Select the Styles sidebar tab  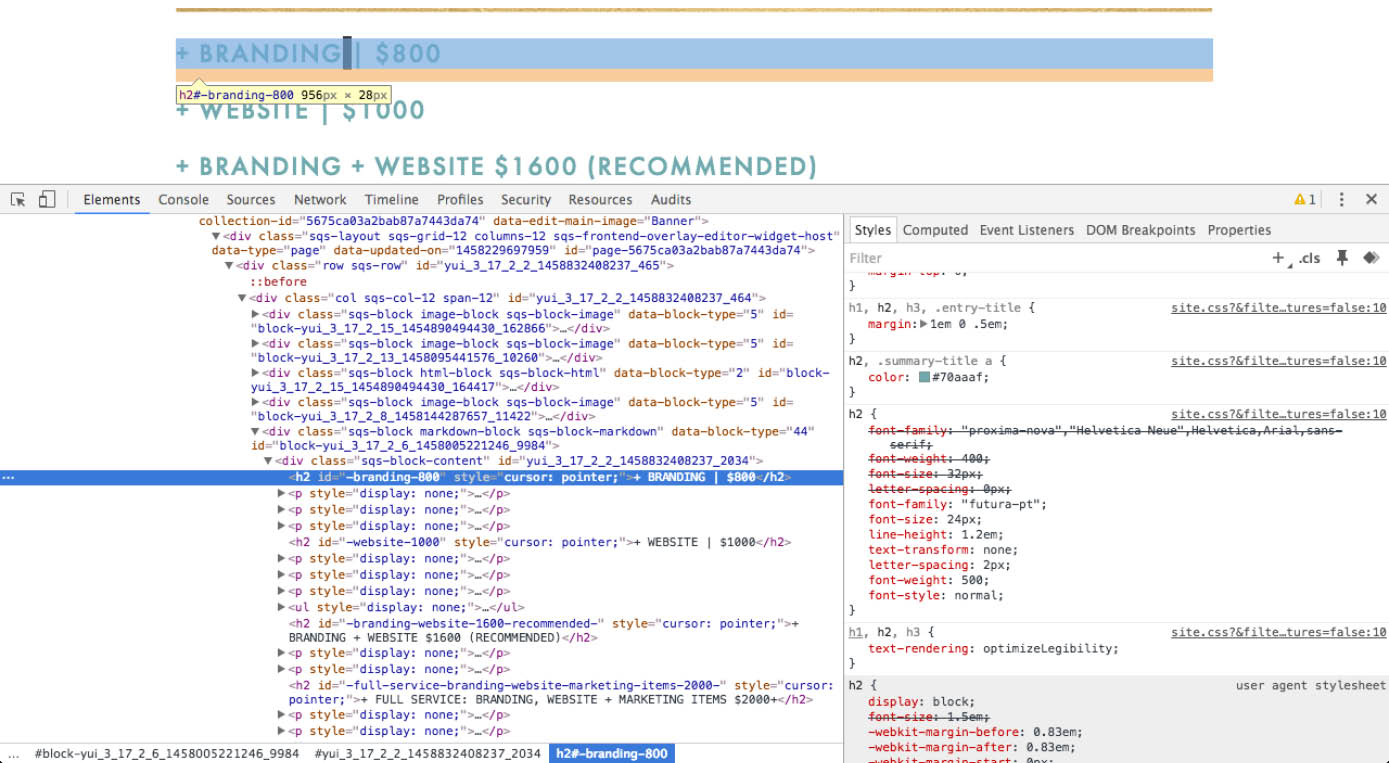point(872,230)
